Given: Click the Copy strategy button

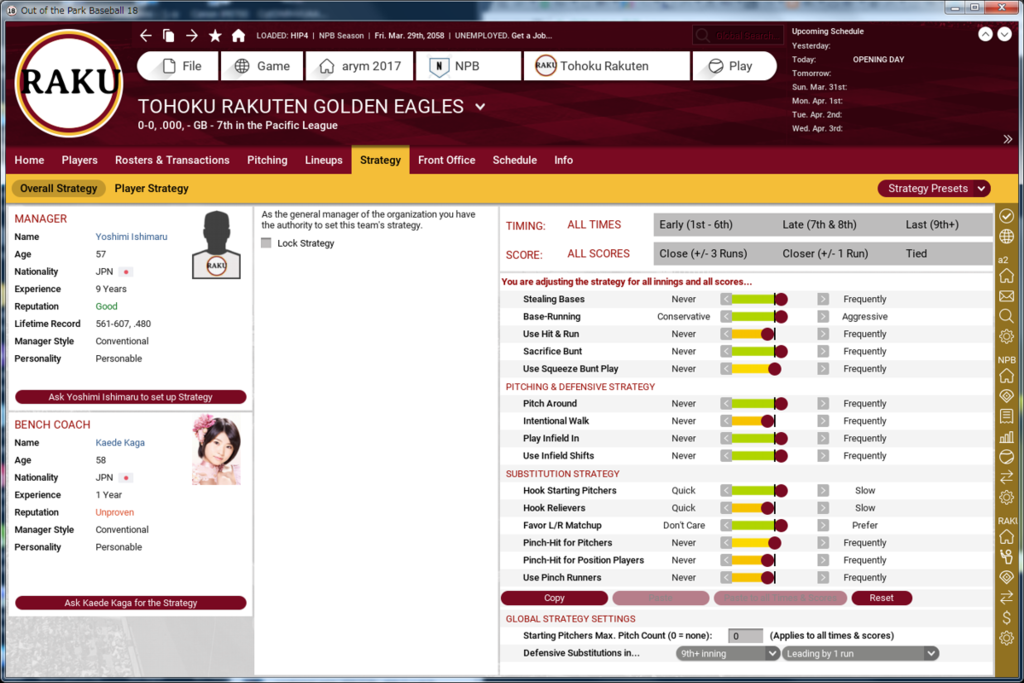Looking at the screenshot, I should (554, 597).
